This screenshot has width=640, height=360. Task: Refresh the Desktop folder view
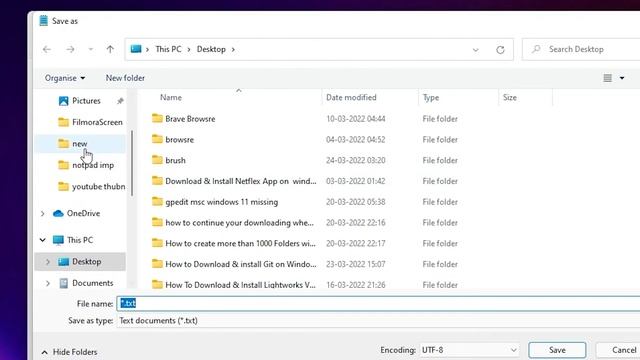500,50
